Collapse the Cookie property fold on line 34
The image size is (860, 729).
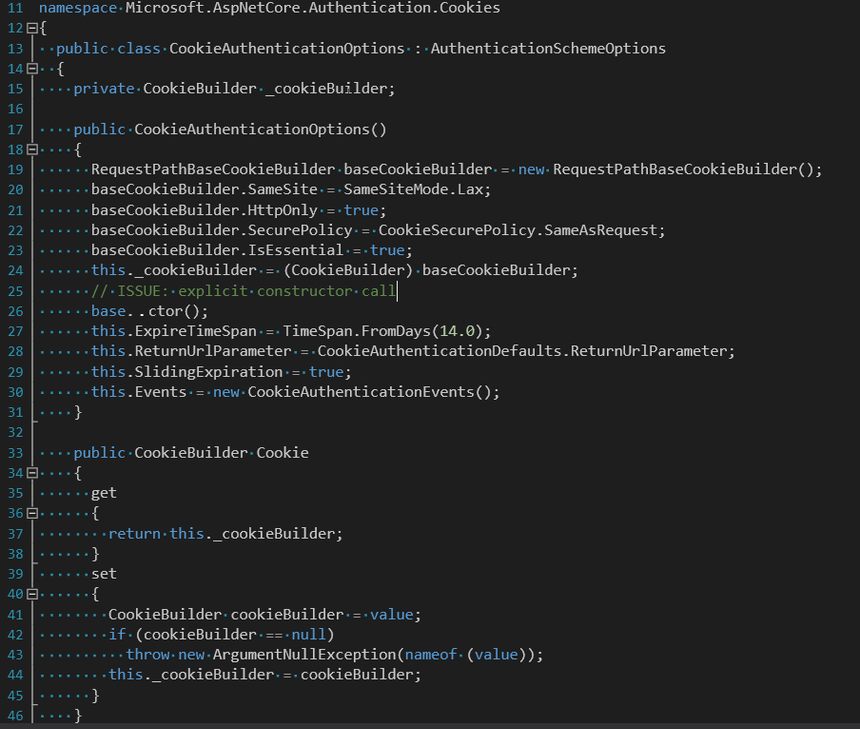31,473
